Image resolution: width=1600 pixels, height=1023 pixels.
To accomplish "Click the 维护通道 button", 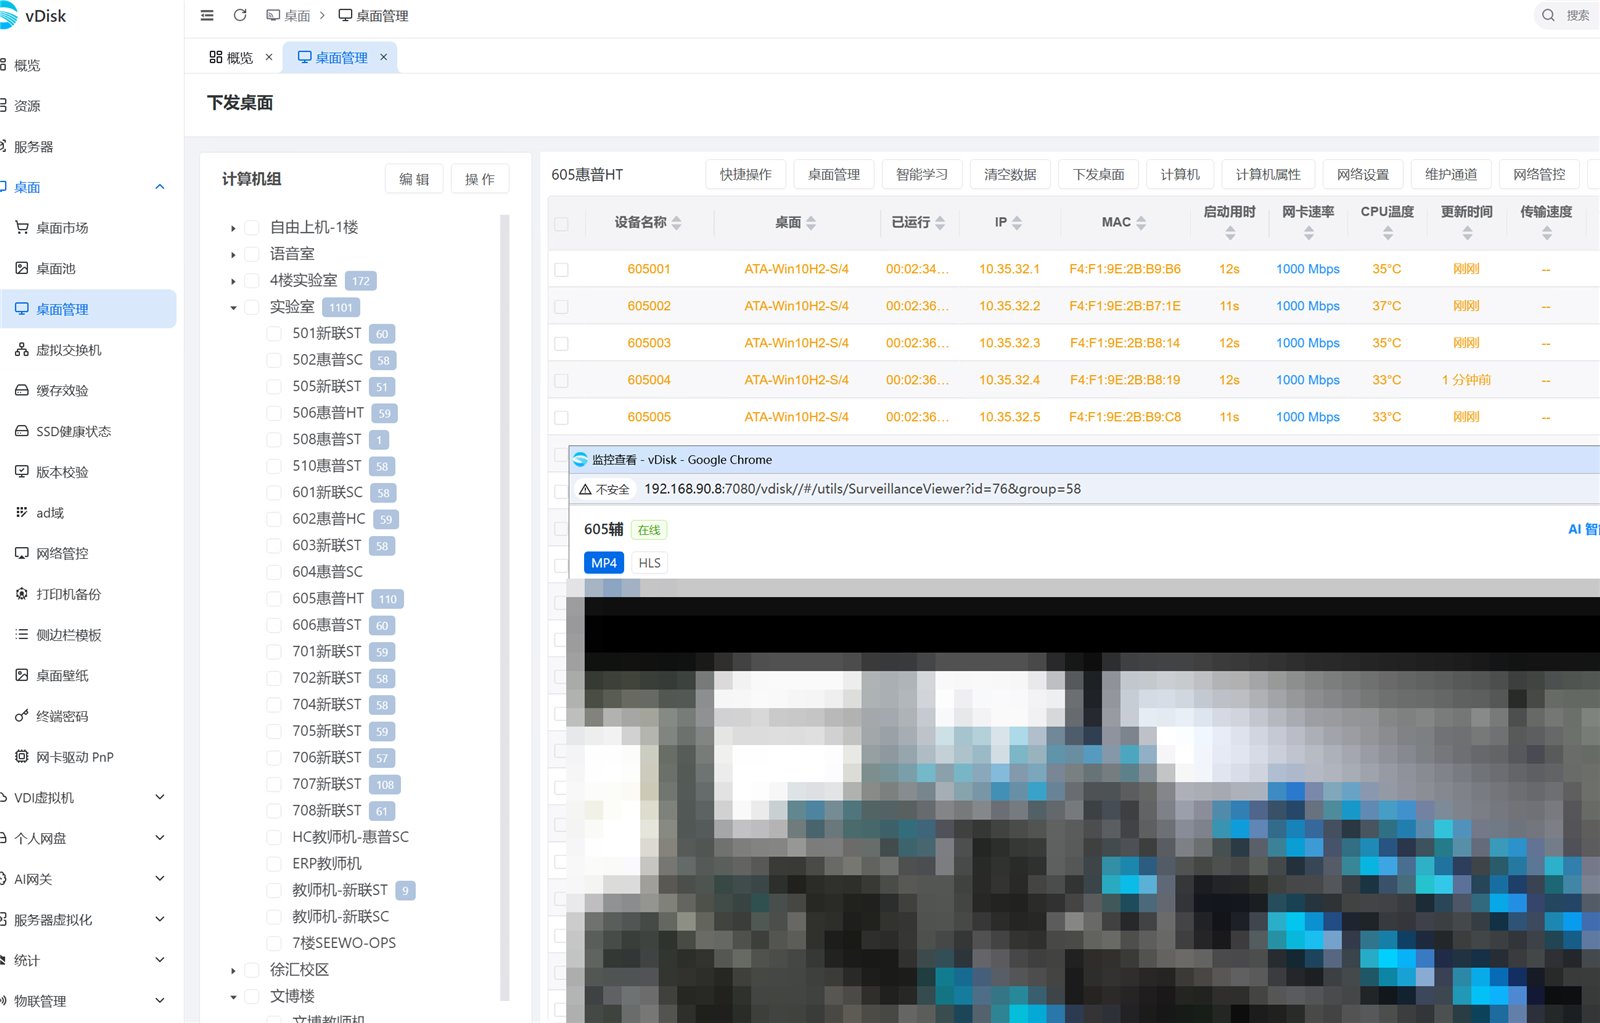I will tap(1451, 174).
